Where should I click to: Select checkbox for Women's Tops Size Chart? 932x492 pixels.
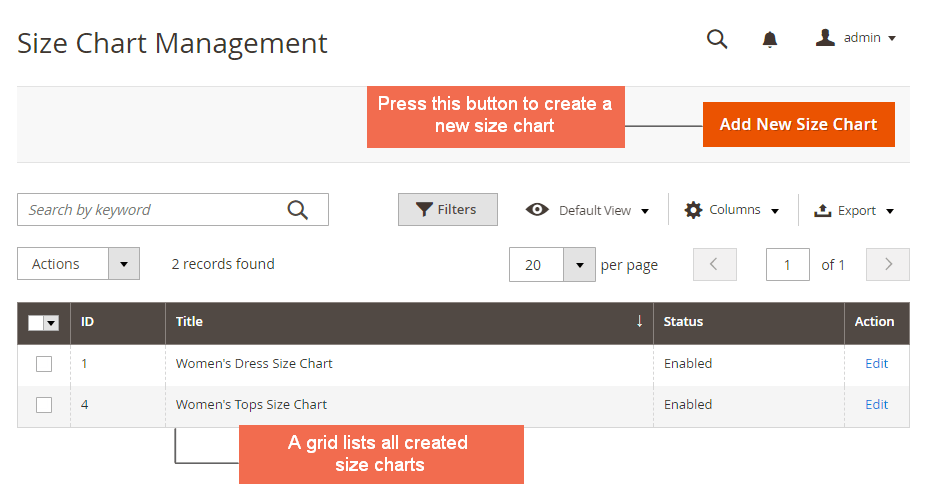(44, 405)
